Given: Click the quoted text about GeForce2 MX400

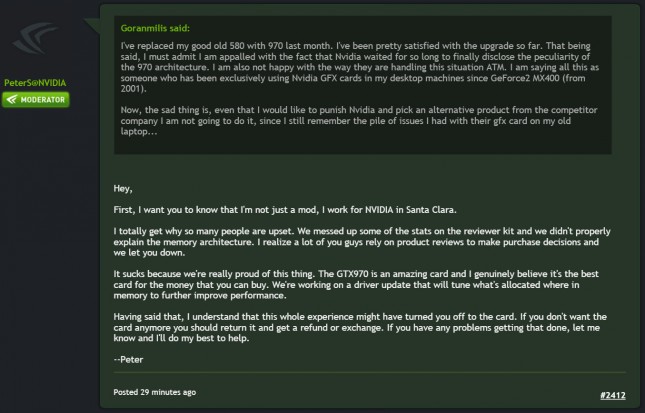Looking at the screenshot, I should (x=360, y=67).
